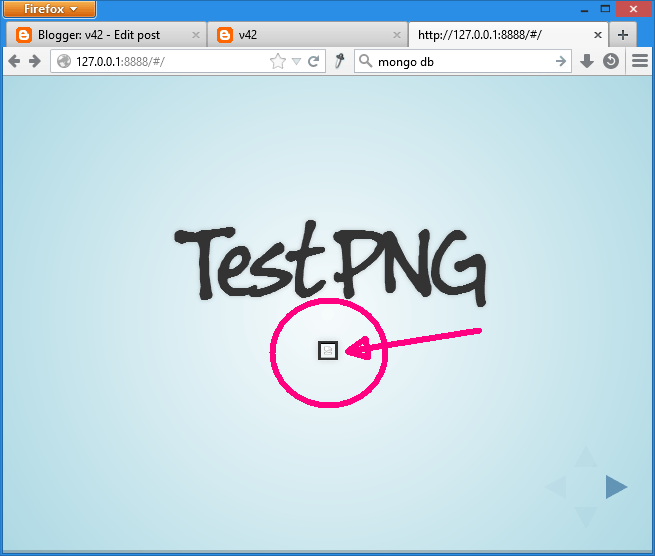This screenshot has width=655, height=556.
Task: Click the globe site identity icon
Action: coord(64,62)
